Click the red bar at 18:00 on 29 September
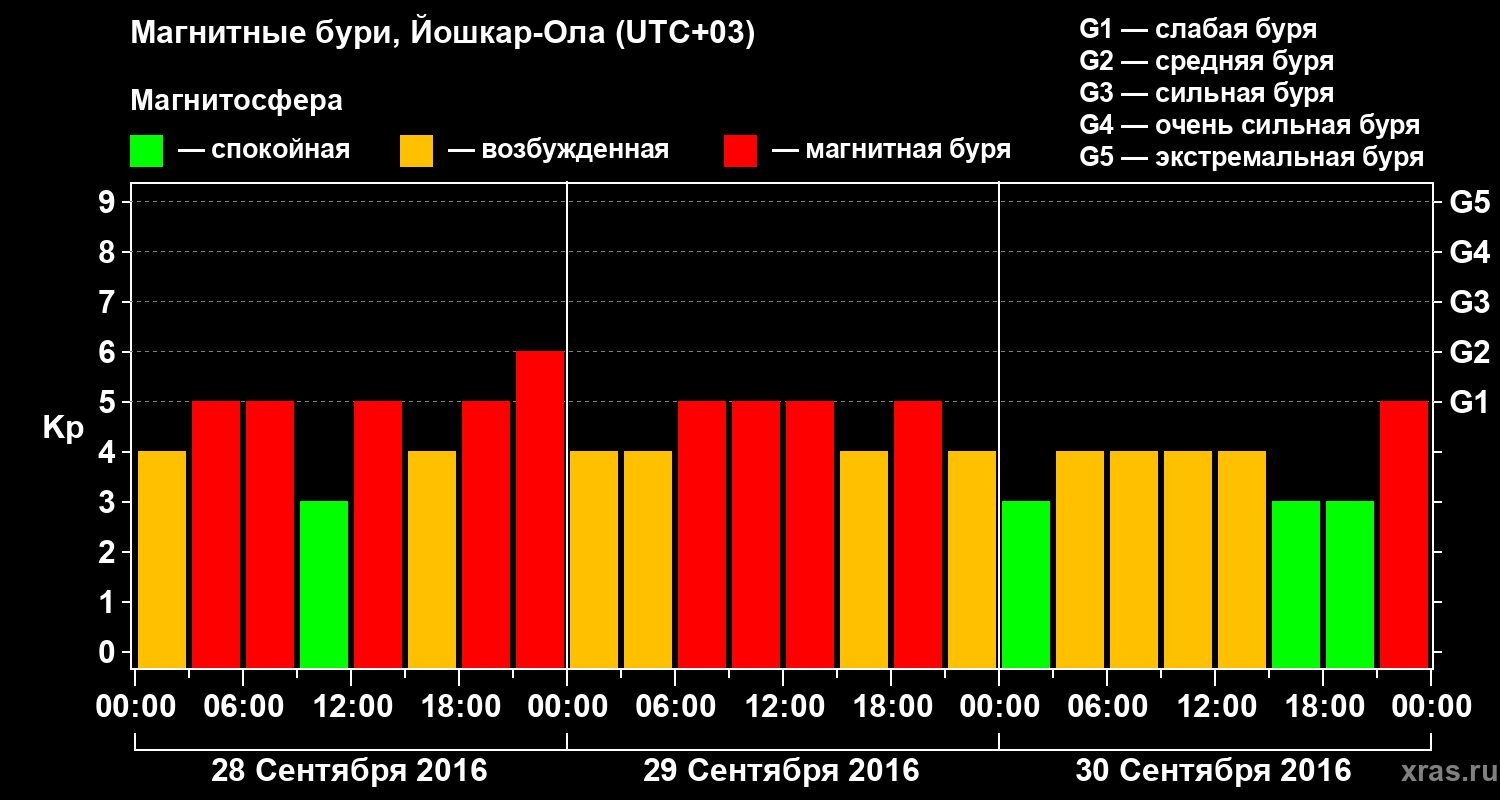The image size is (1500, 800). (918, 534)
